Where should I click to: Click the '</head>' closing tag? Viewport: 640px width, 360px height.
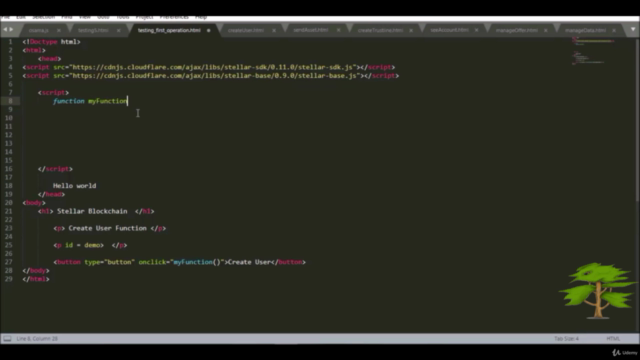click(51, 194)
